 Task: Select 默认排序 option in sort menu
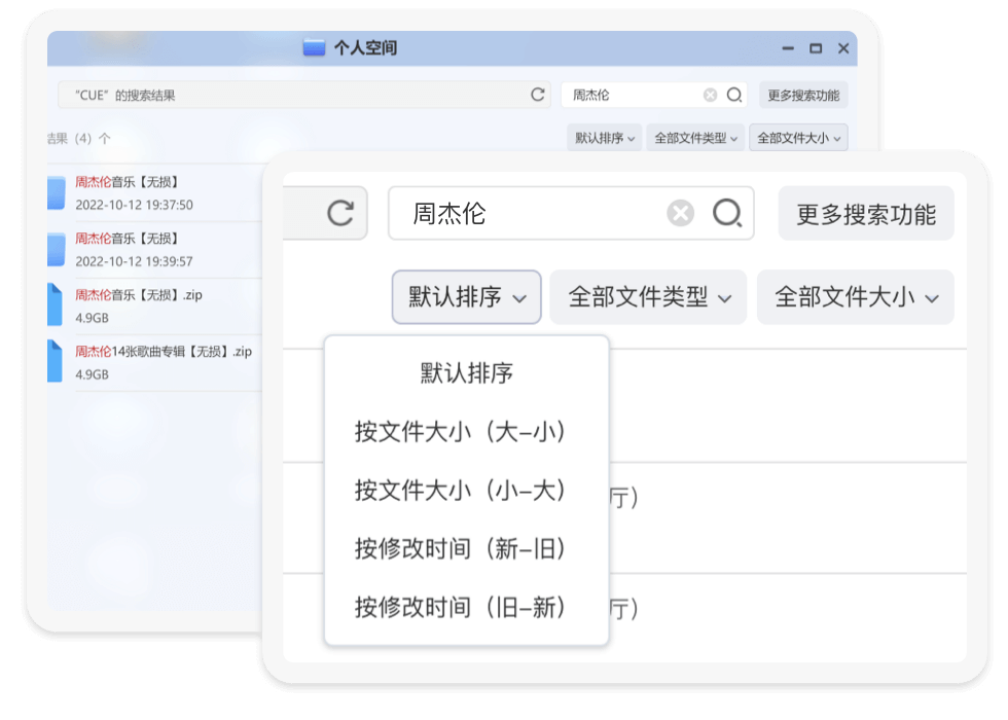[x=467, y=373]
